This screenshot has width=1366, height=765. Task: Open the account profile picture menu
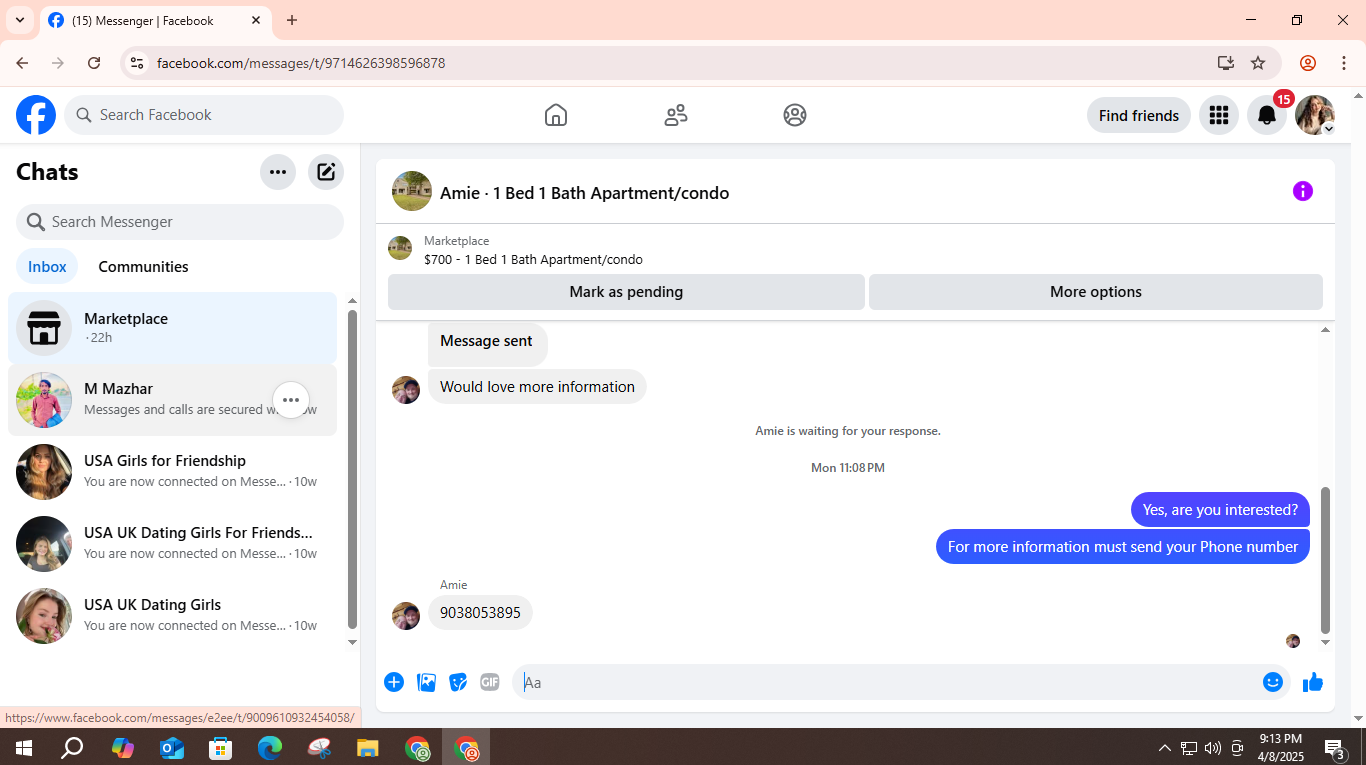tap(1315, 115)
